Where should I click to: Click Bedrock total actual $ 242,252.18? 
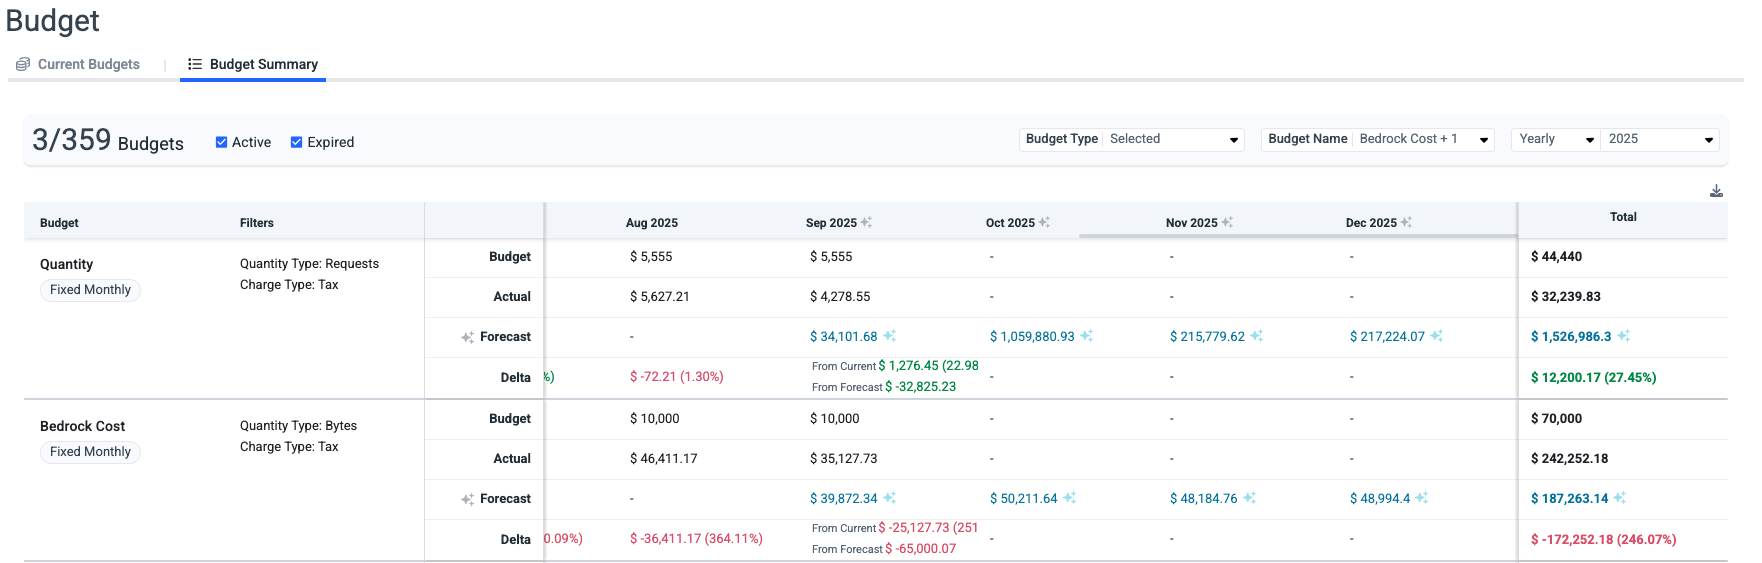(1569, 459)
